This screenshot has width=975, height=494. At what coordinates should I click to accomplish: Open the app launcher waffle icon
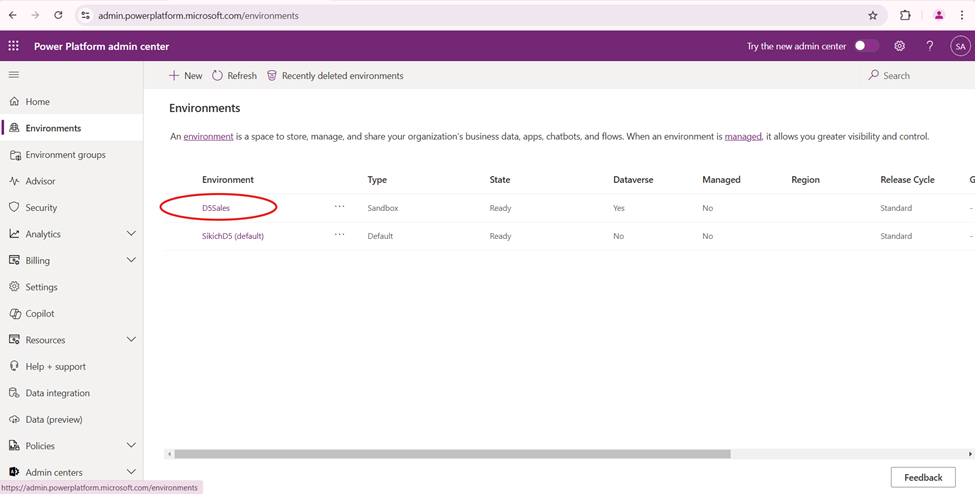14,46
